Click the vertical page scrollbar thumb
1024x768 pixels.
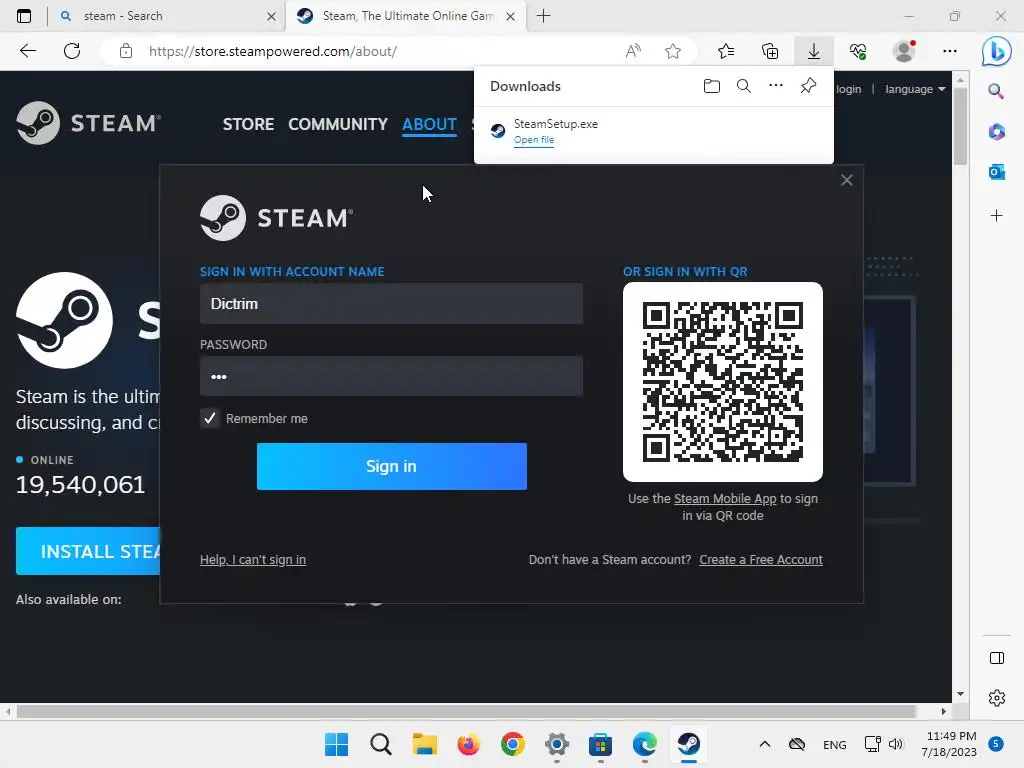(x=959, y=125)
